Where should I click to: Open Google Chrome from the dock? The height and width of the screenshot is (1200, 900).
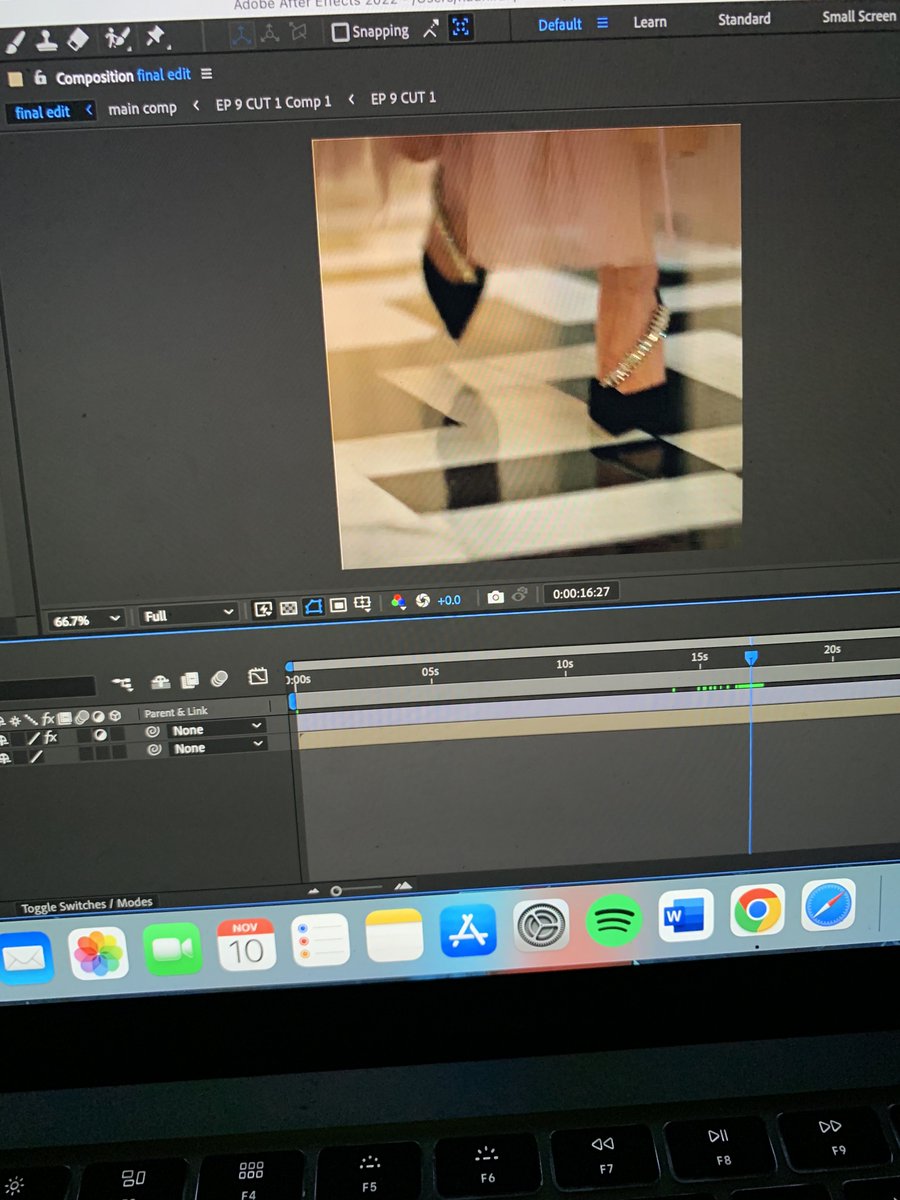(x=757, y=910)
